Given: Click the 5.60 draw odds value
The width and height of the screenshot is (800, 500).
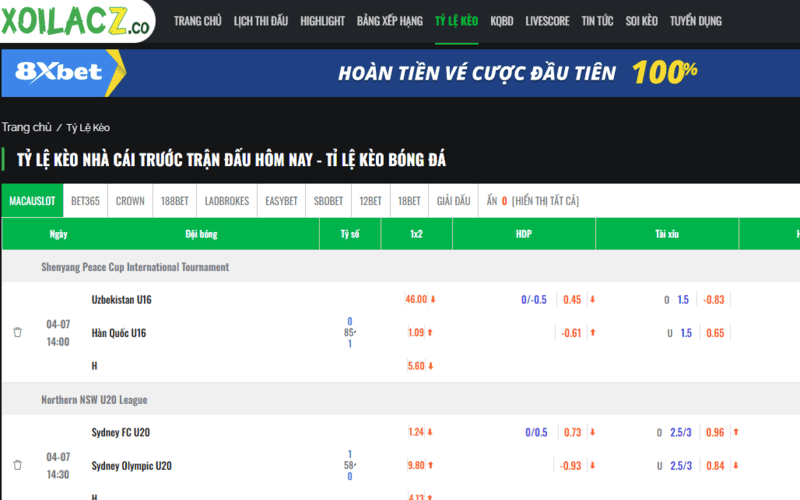Looking at the screenshot, I should (416, 365).
